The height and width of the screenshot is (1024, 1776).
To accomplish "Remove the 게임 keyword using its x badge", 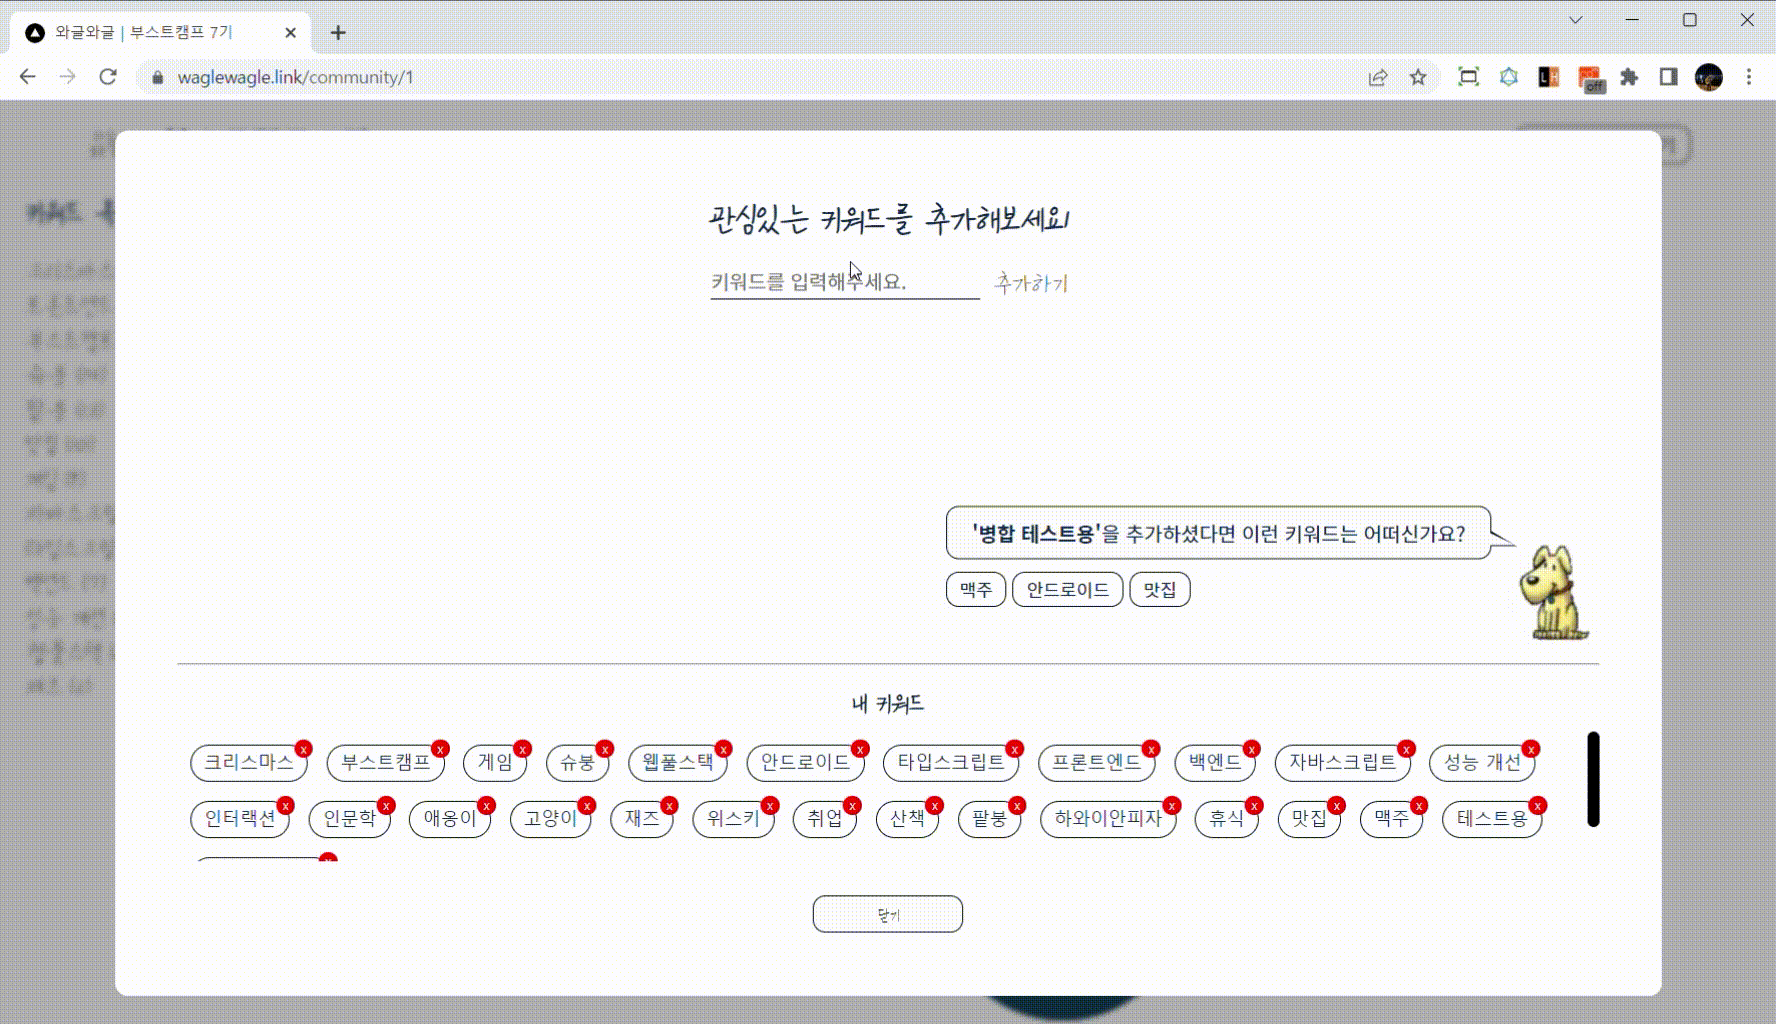I will [522, 749].
